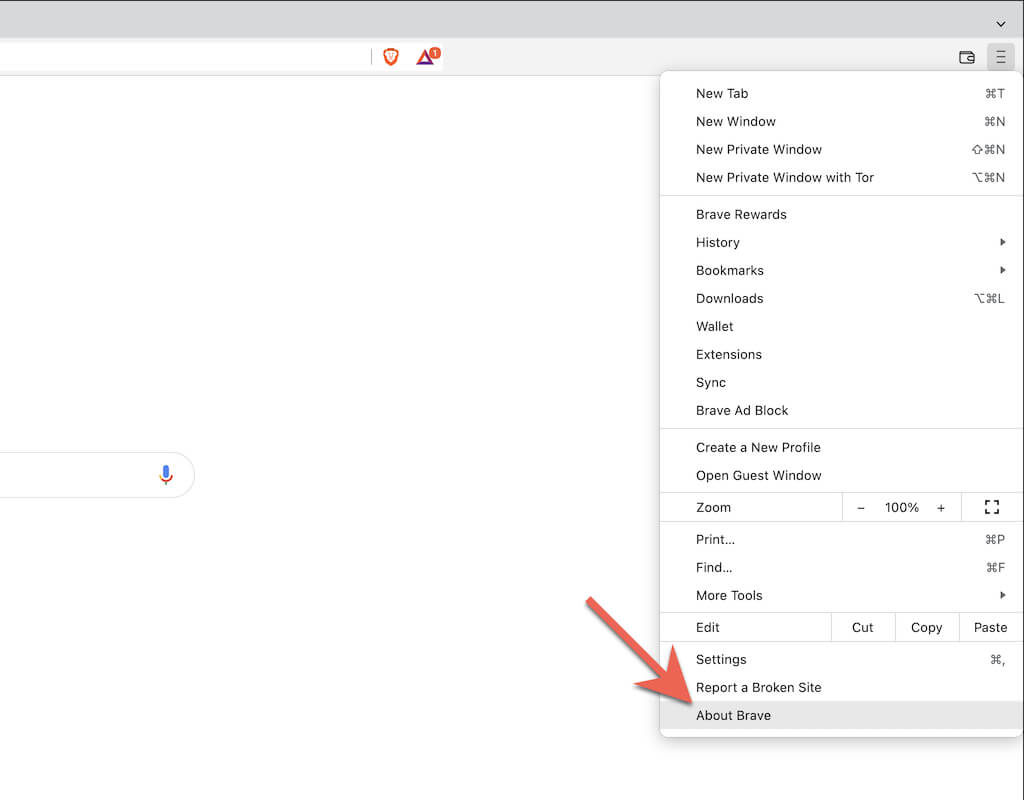Image resolution: width=1024 pixels, height=800 pixels.
Task: Click the 100% zoom level value
Action: (x=901, y=507)
